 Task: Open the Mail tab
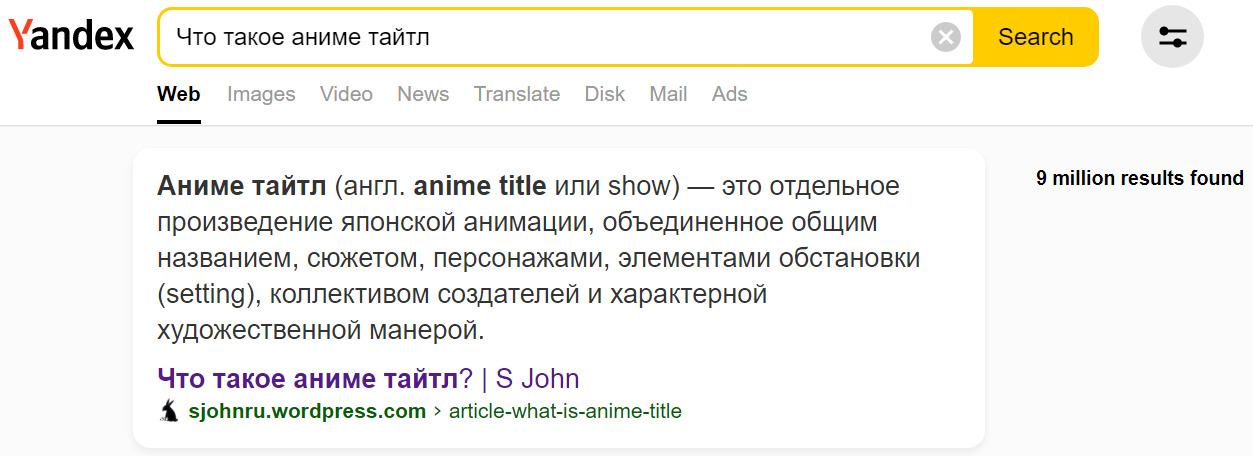click(x=668, y=94)
